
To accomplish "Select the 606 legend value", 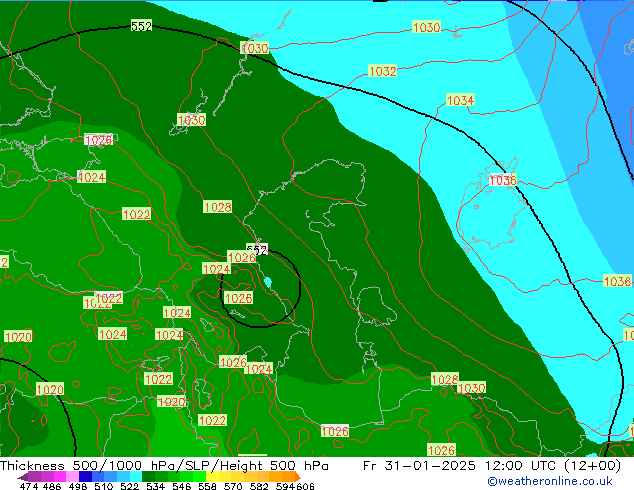I will pyautogui.click(x=304, y=486).
